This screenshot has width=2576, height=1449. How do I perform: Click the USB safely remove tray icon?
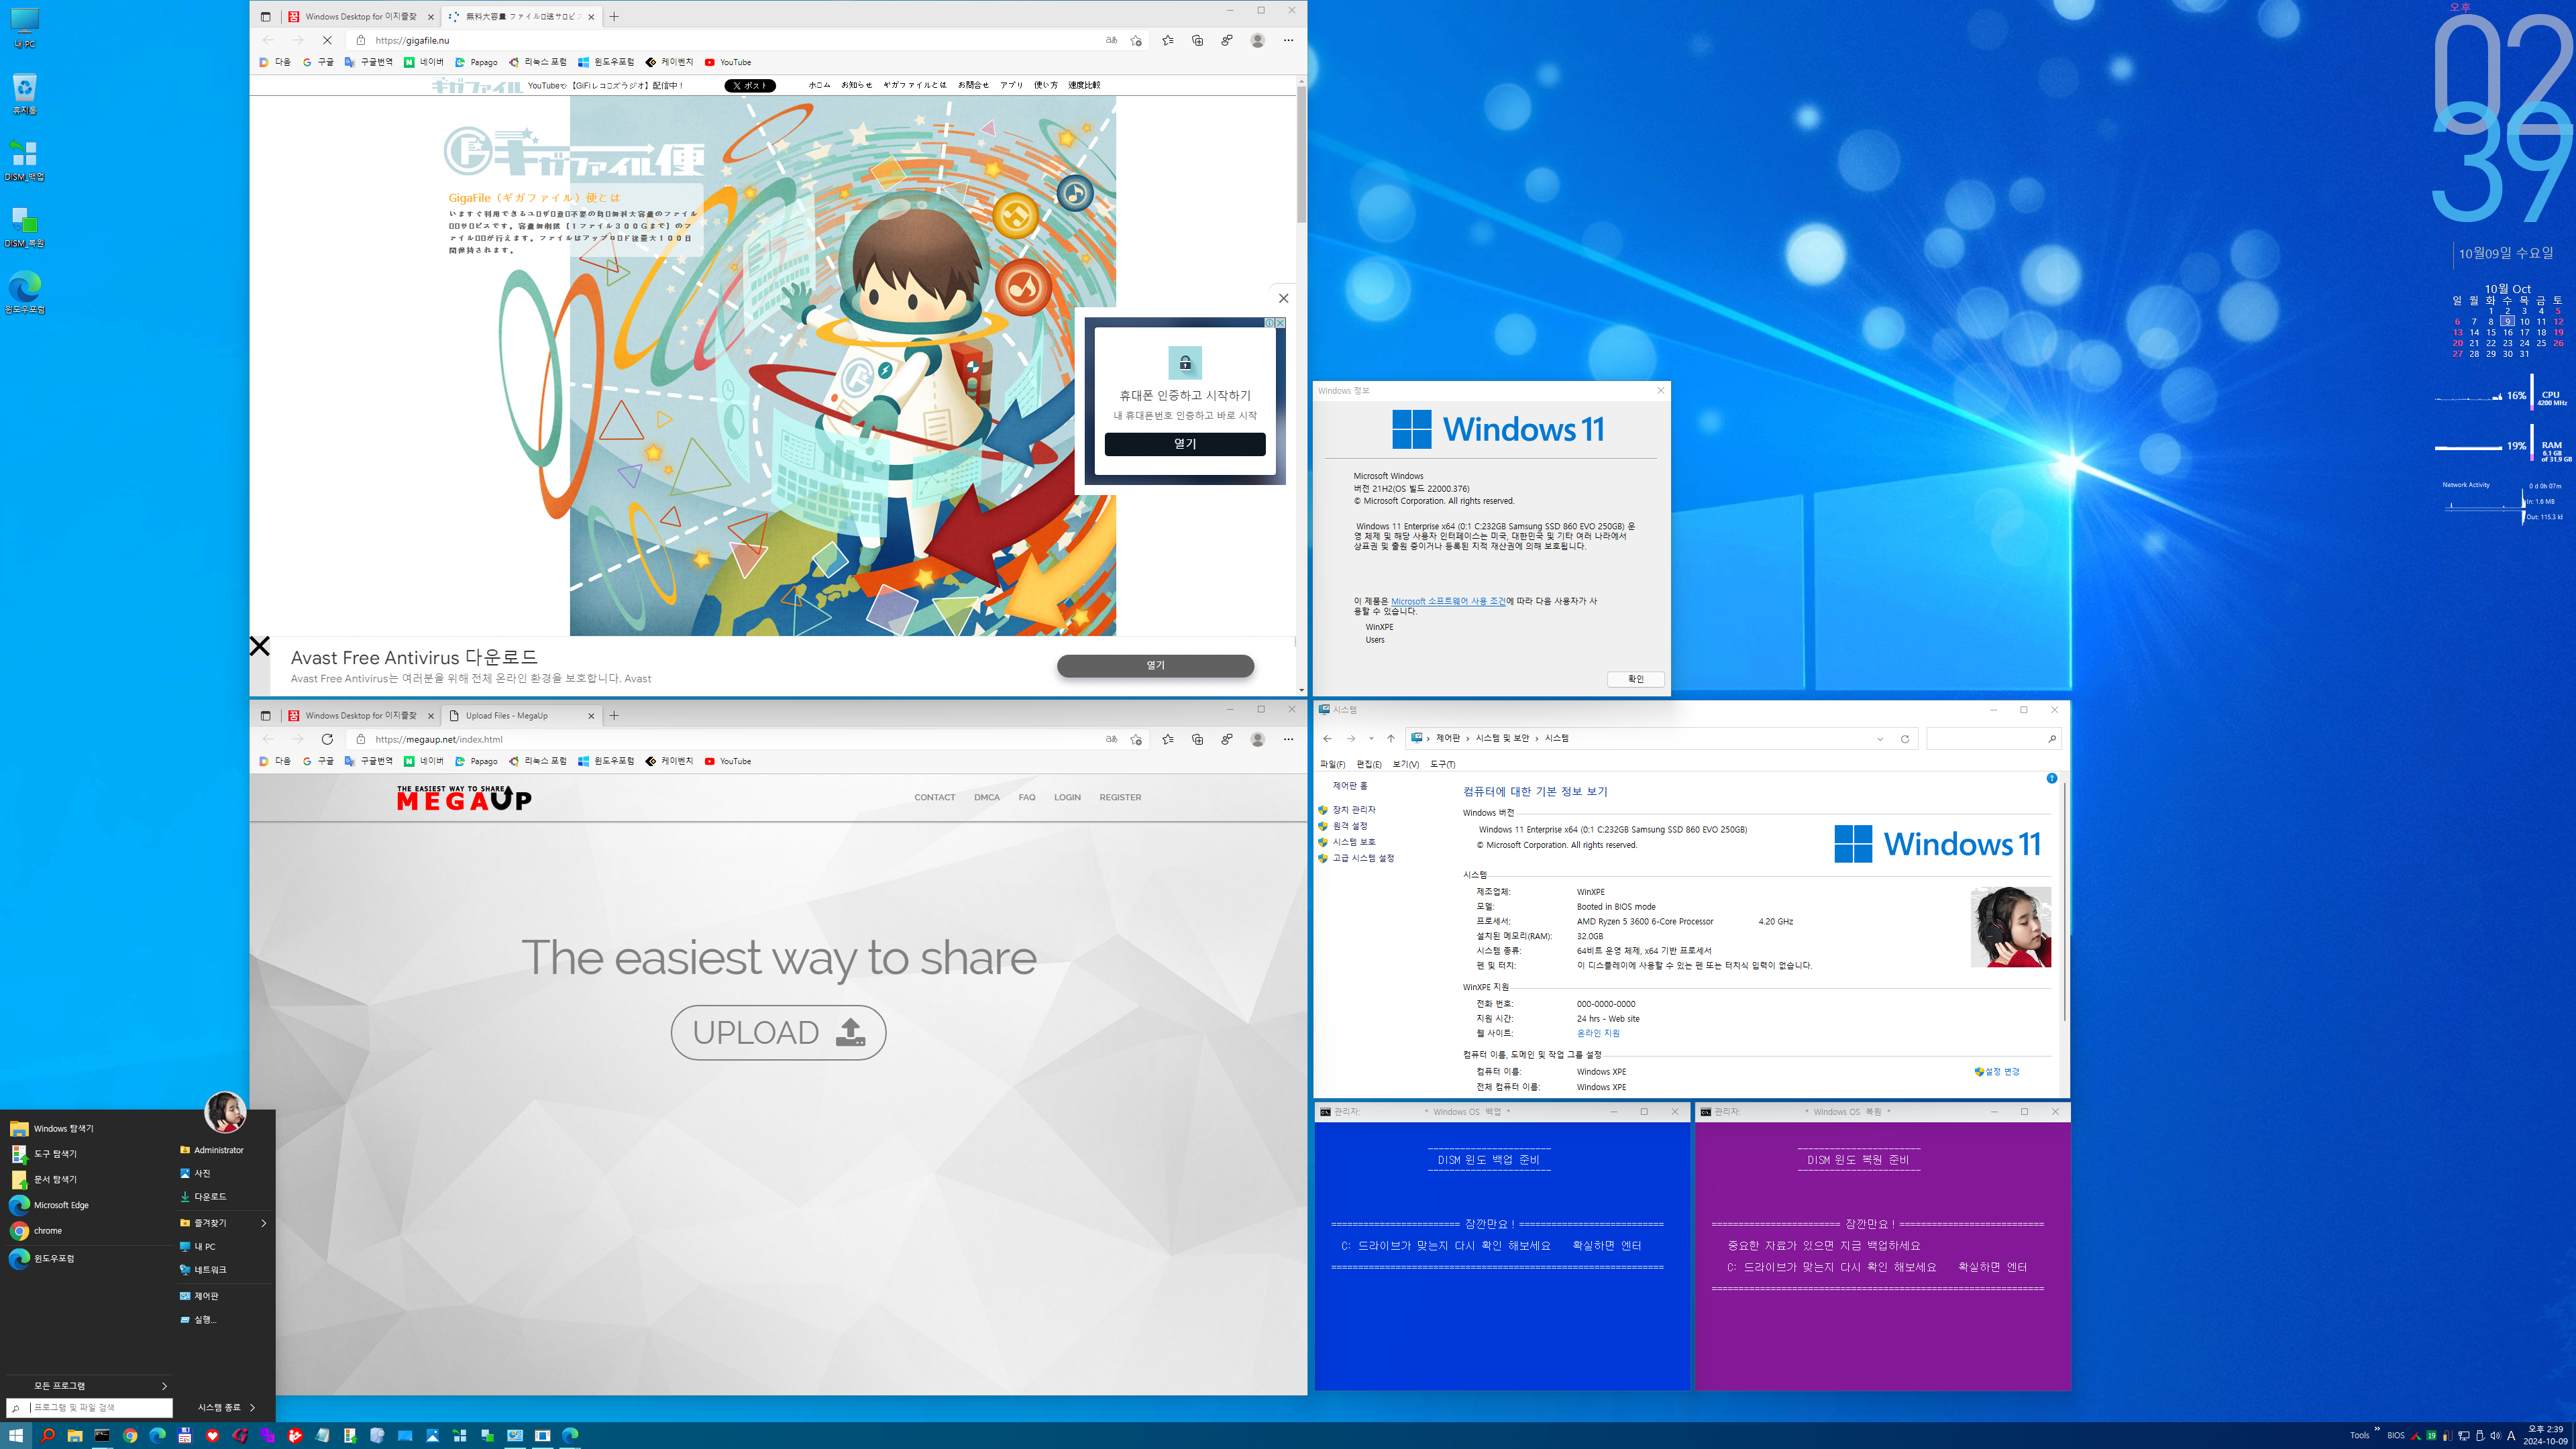point(2479,1436)
